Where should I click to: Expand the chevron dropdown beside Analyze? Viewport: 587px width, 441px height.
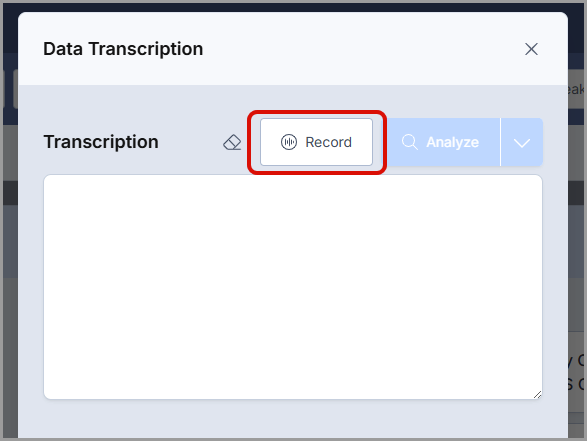coord(522,142)
